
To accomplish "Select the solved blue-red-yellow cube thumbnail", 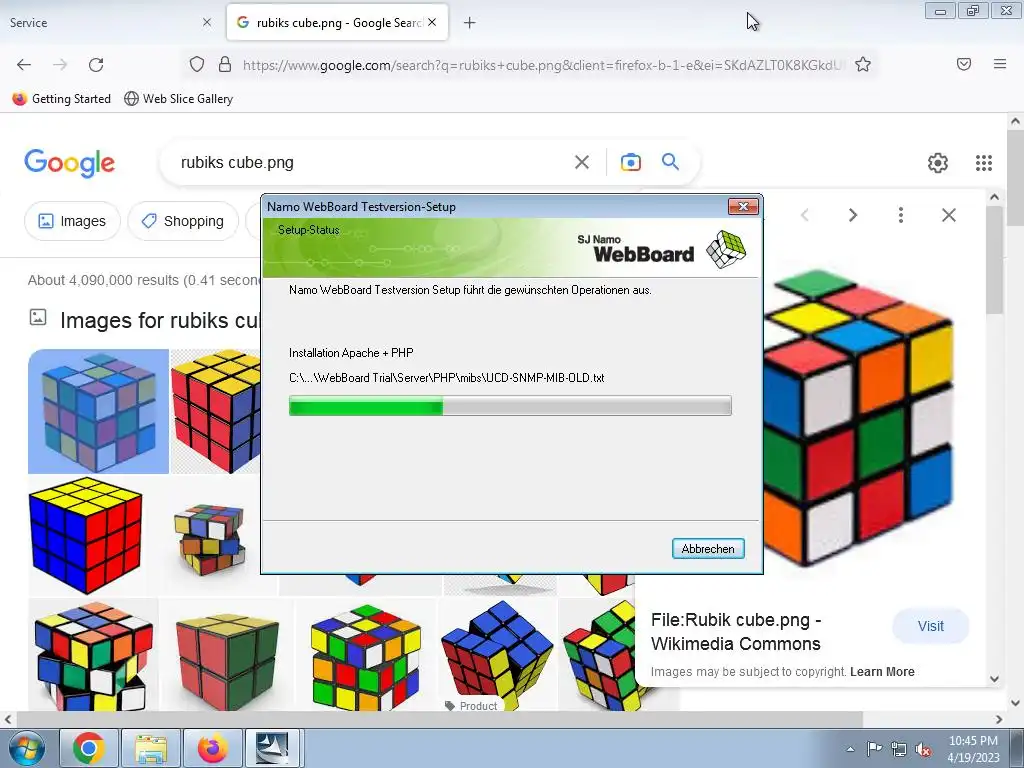I will (x=86, y=534).
